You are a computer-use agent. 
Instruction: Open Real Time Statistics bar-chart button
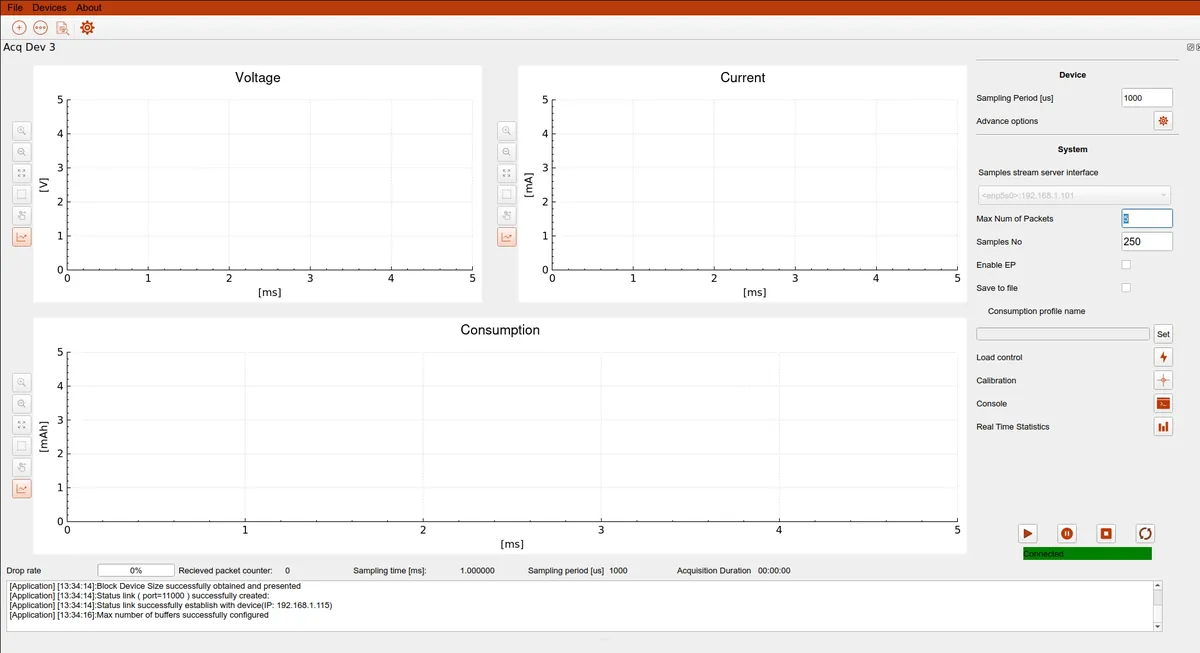(x=1163, y=427)
